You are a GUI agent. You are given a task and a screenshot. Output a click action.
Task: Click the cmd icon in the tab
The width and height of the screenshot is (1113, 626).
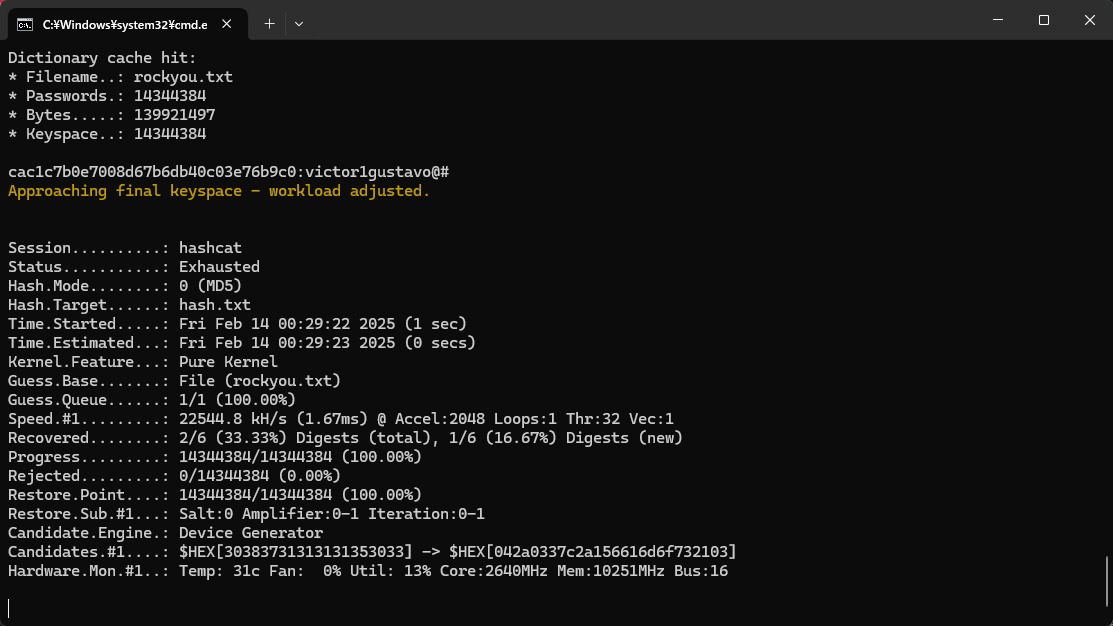(x=25, y=23)
